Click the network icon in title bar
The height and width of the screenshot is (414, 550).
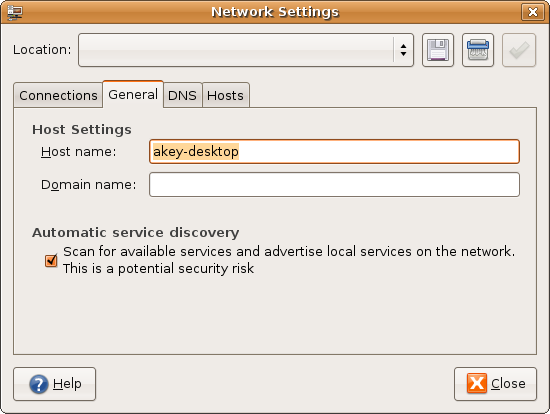coord(15,12)
